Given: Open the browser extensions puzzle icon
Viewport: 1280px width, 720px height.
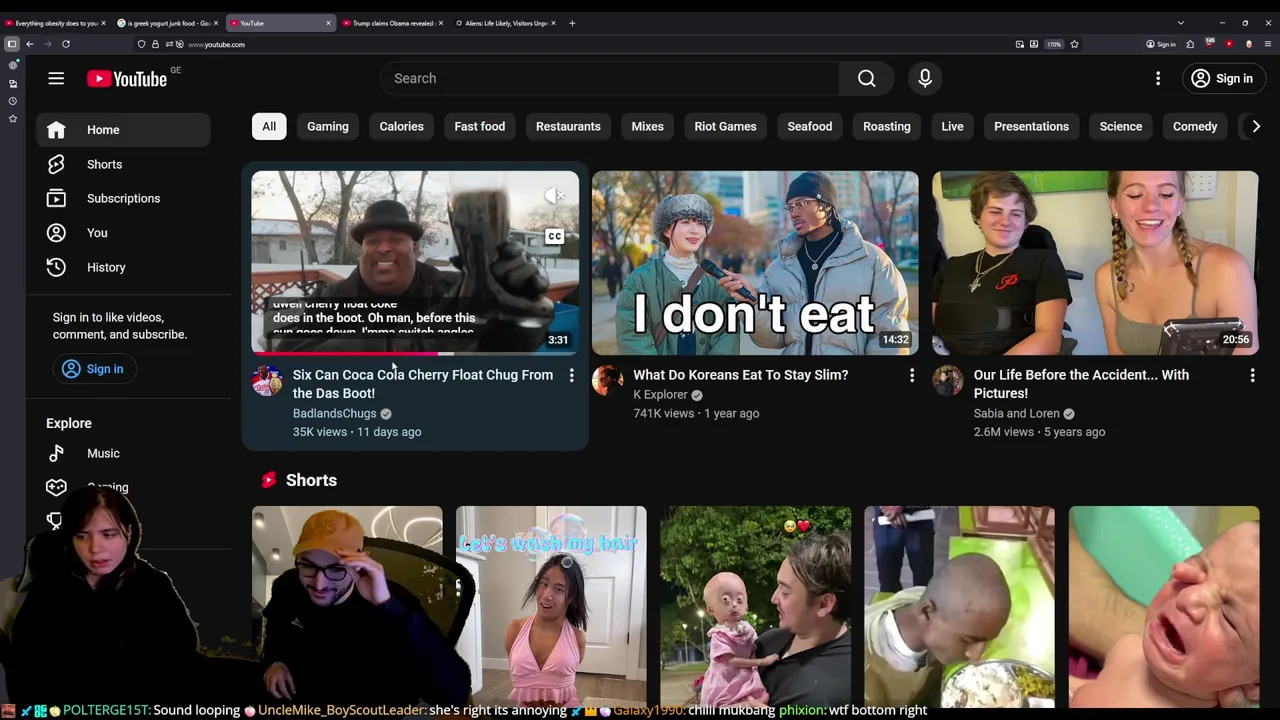Looking at the screenshot, I should pos(1190,44).
